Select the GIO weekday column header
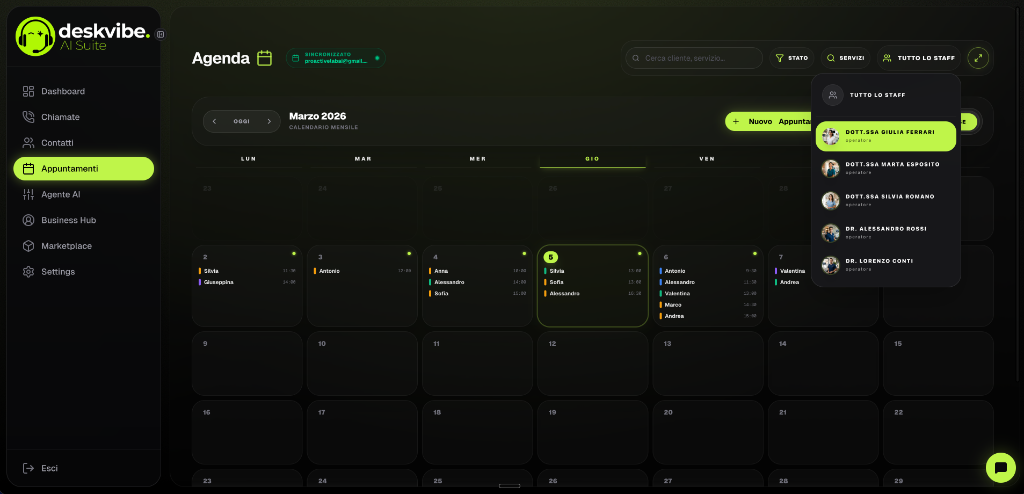 (x=592, y=159)
